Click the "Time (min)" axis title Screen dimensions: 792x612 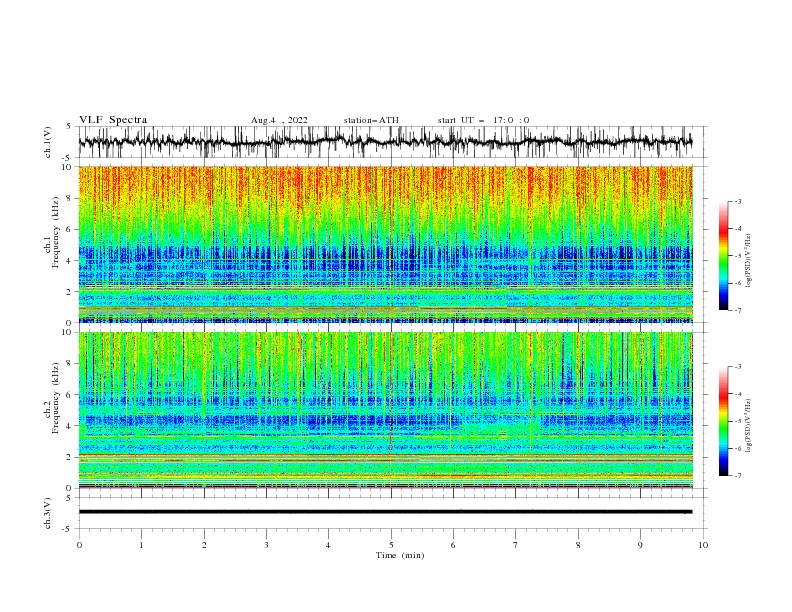tap(400, 555)
